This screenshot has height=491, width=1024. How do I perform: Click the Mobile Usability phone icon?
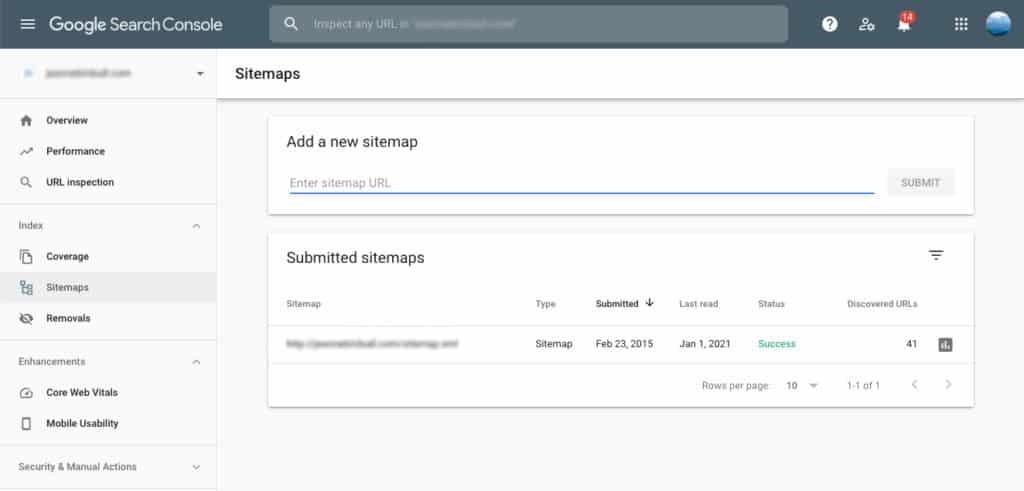point(26,424)
